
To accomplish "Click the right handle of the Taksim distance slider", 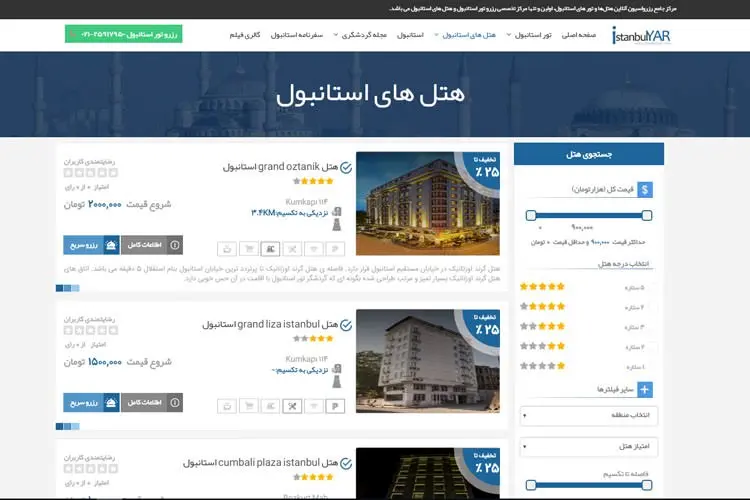I will [647, 485].
